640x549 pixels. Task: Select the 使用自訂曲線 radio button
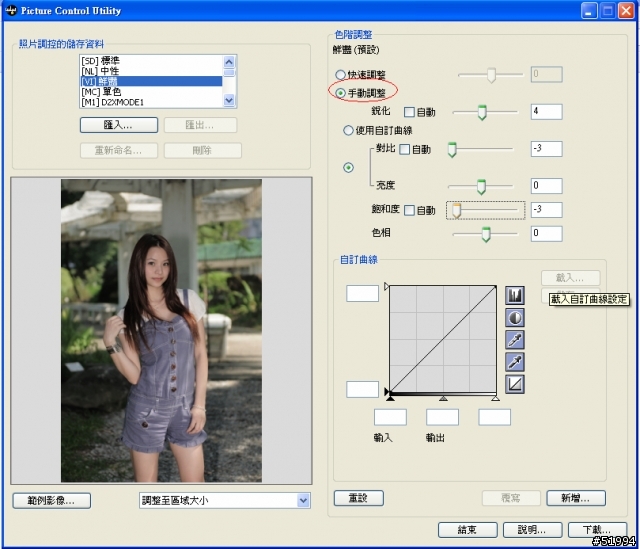click(x=348, y=130)
